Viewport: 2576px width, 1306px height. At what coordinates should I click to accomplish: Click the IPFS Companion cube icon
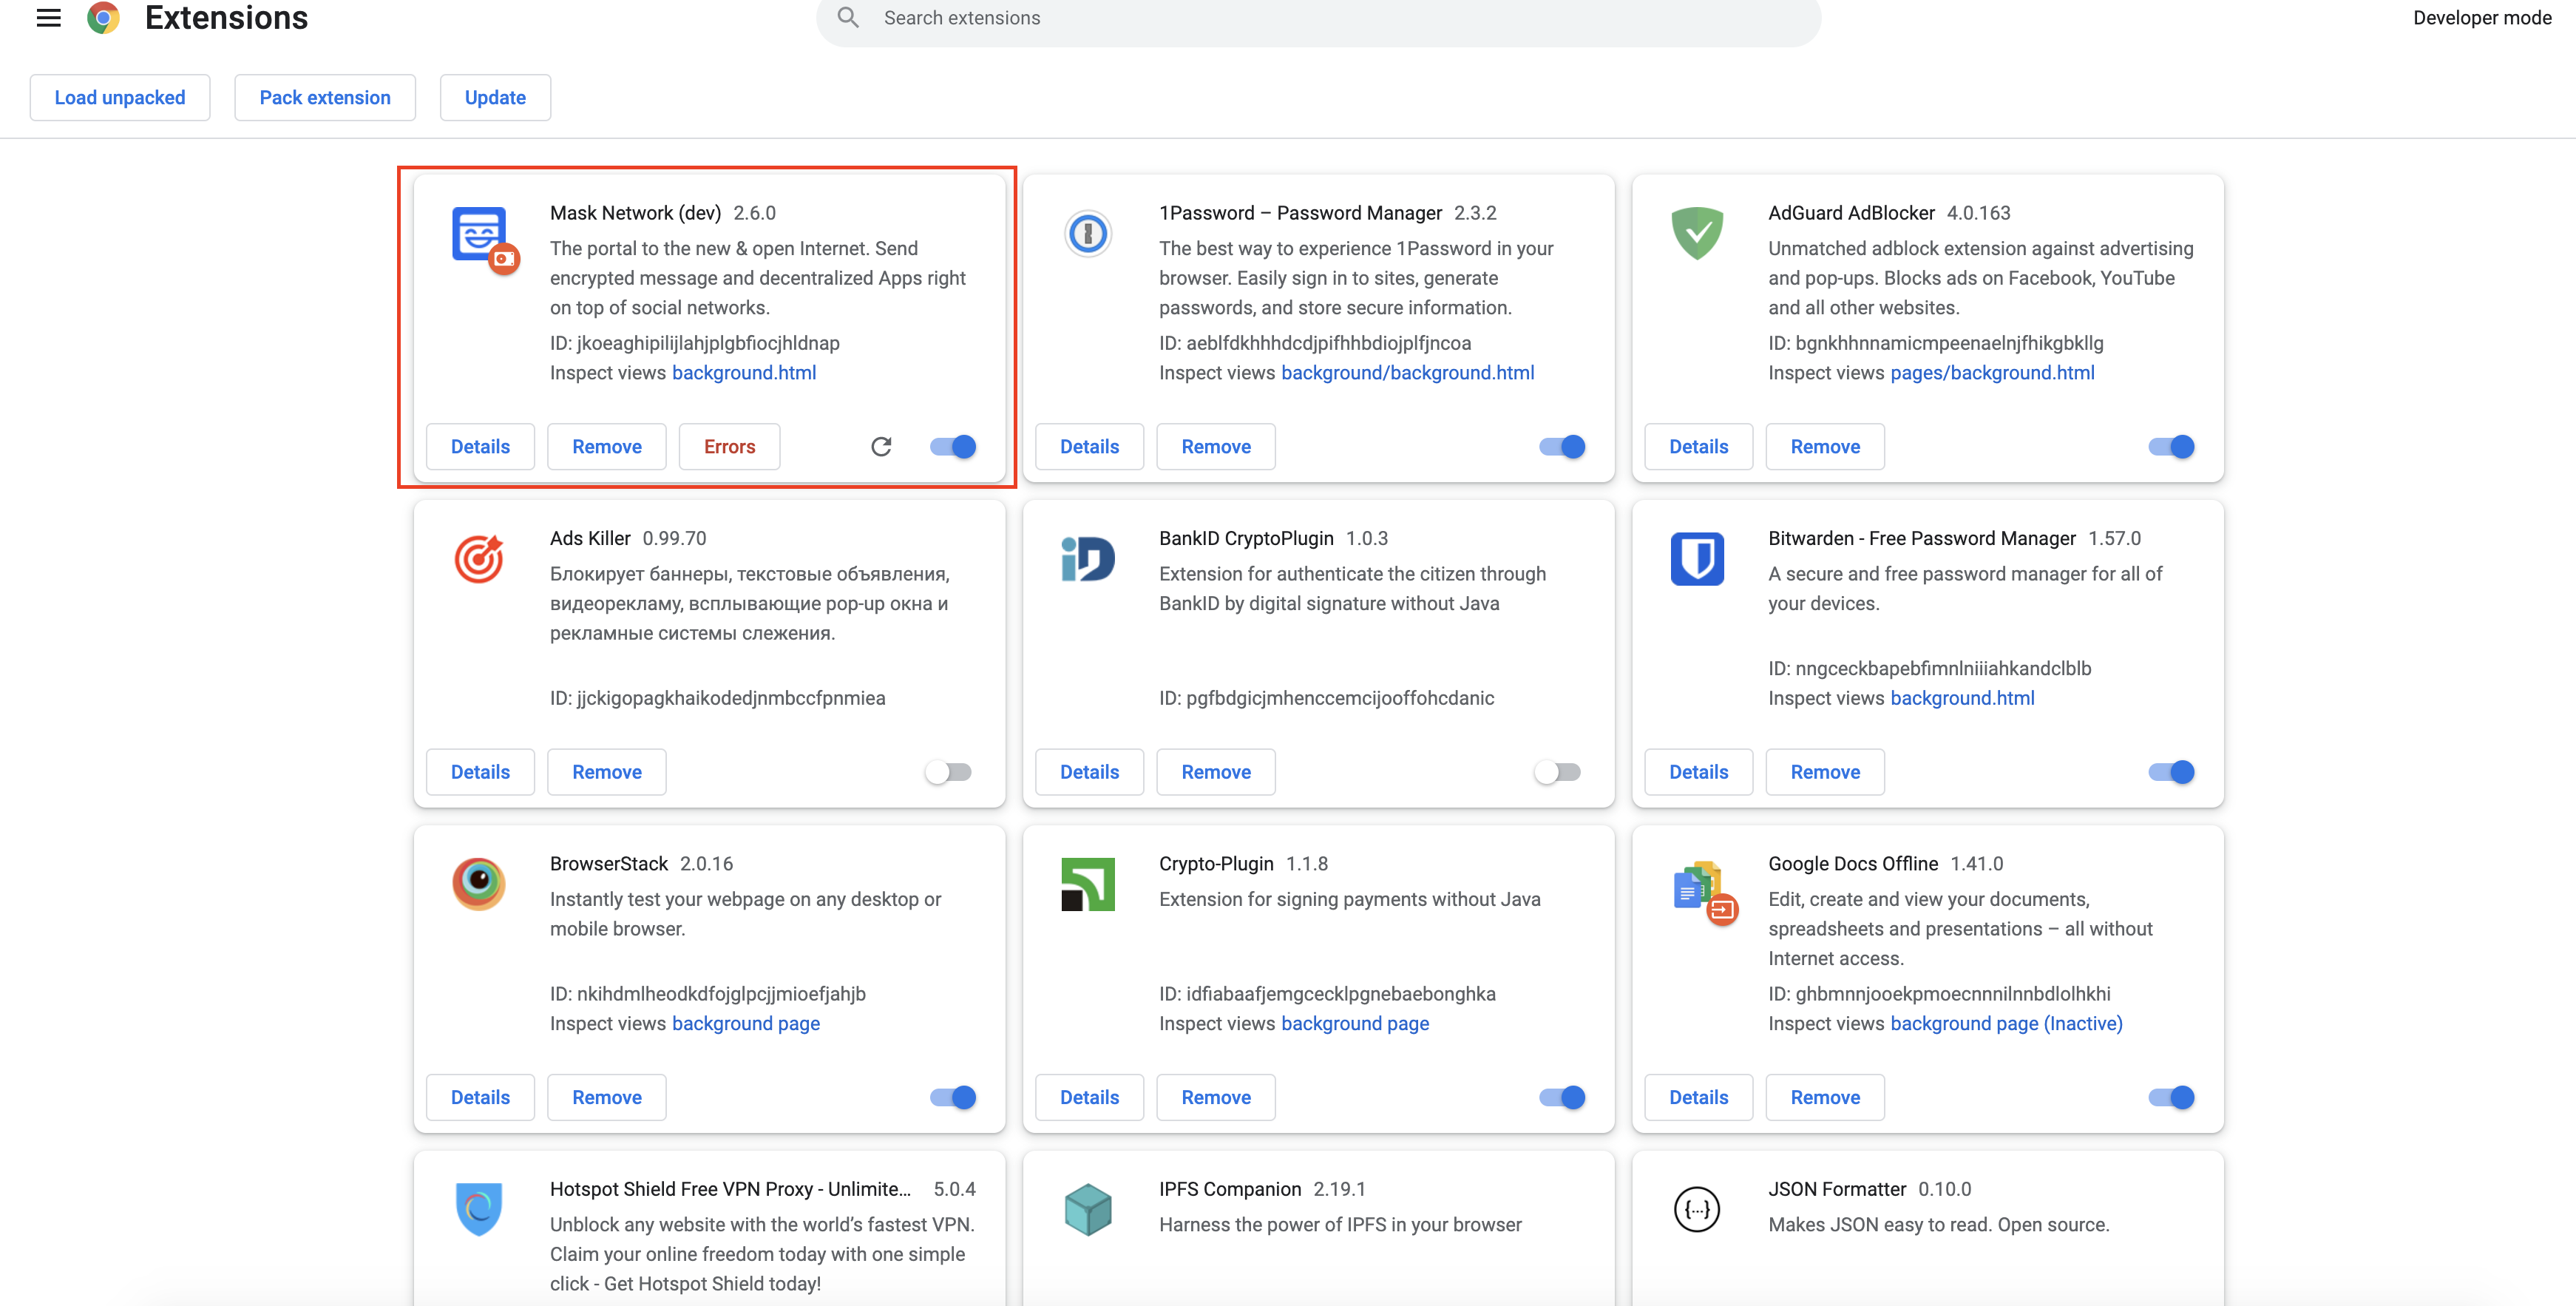coord(1087,1209)
